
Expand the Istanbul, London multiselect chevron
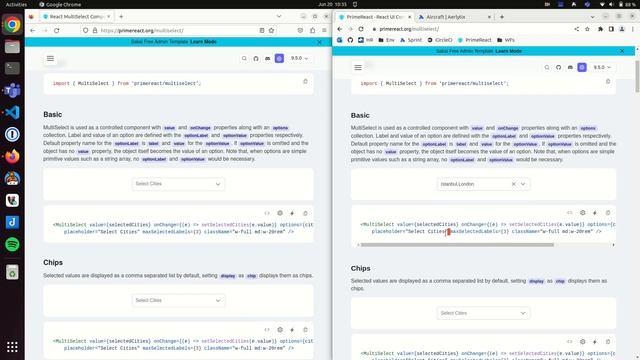tap(523, 184)
